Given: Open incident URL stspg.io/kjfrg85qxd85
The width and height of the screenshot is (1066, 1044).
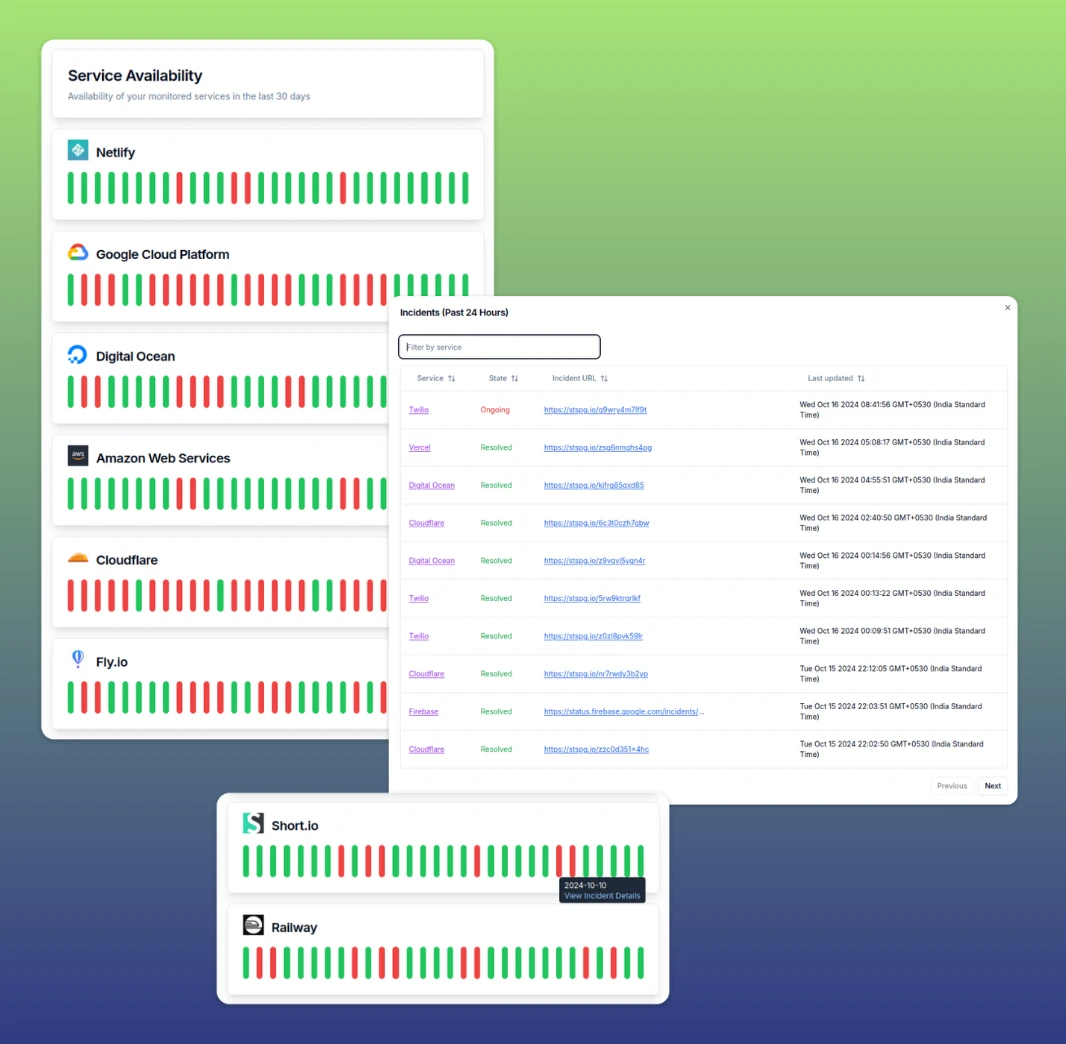Looking at the screenshot, I should pyautogui.click(x=594, y=485).
